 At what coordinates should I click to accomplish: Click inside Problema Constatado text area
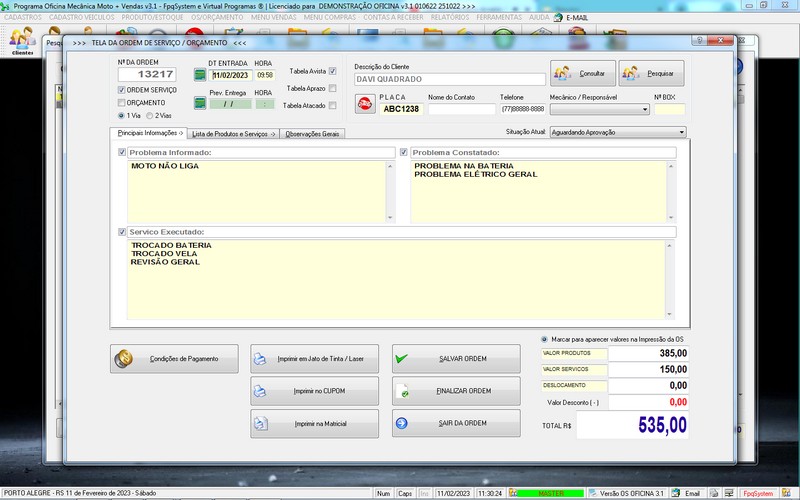pos(538,192)
